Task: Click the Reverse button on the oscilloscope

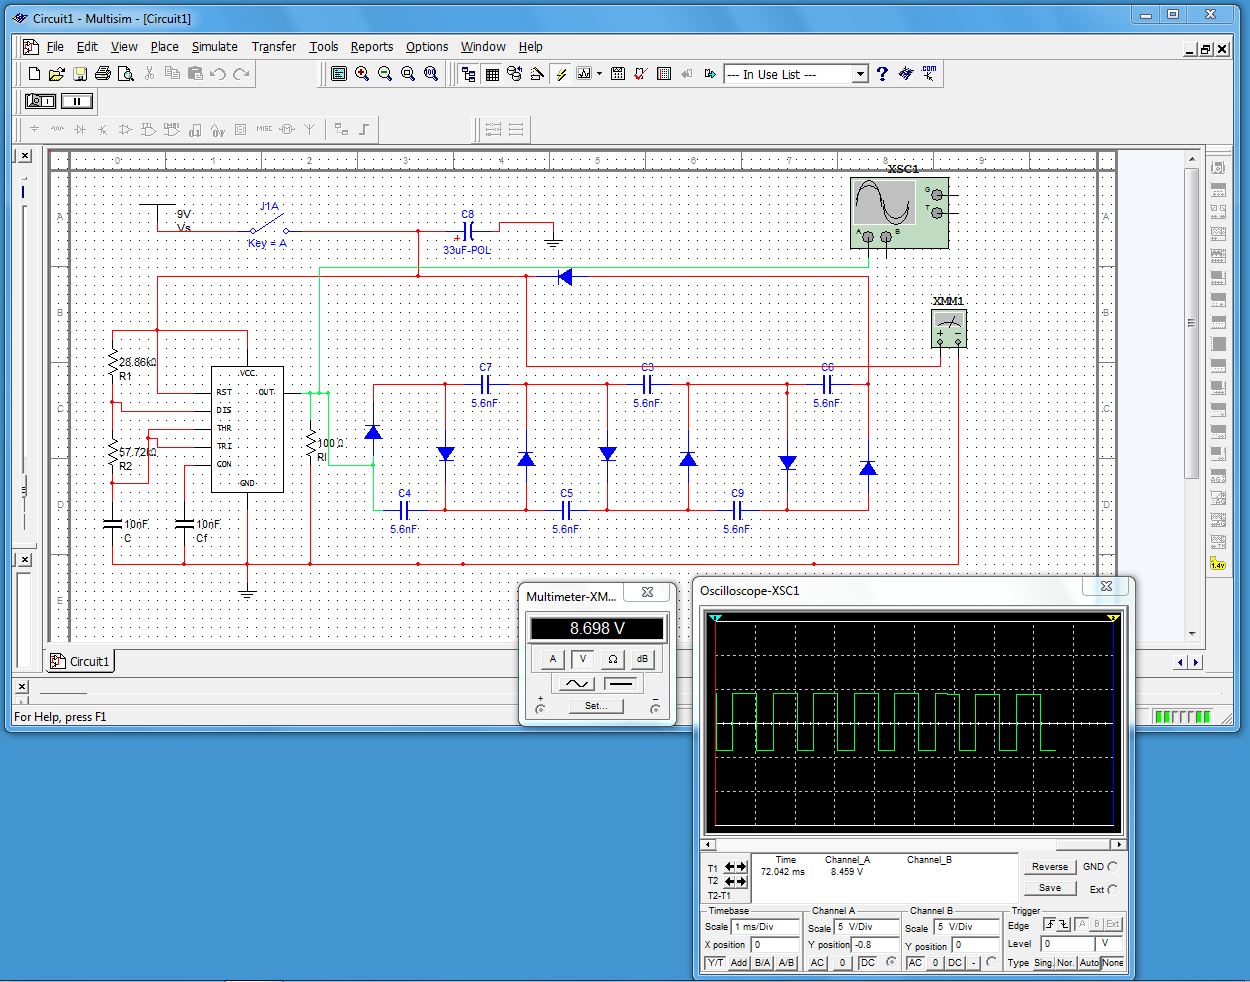Action: pyautogui.click(x=1049, y=867)
